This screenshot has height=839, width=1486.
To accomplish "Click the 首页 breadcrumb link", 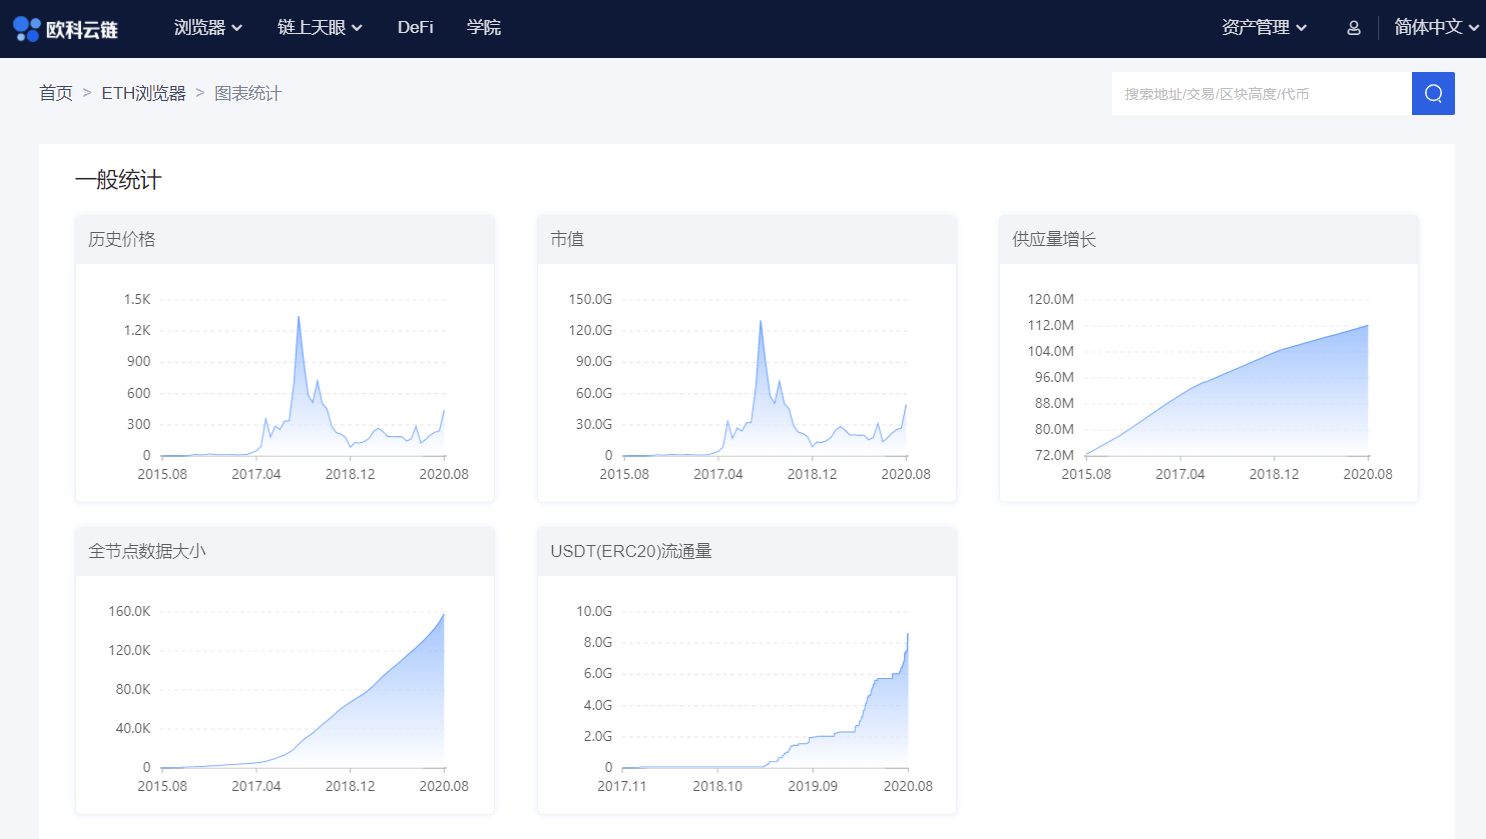I will tap(55, 93).
